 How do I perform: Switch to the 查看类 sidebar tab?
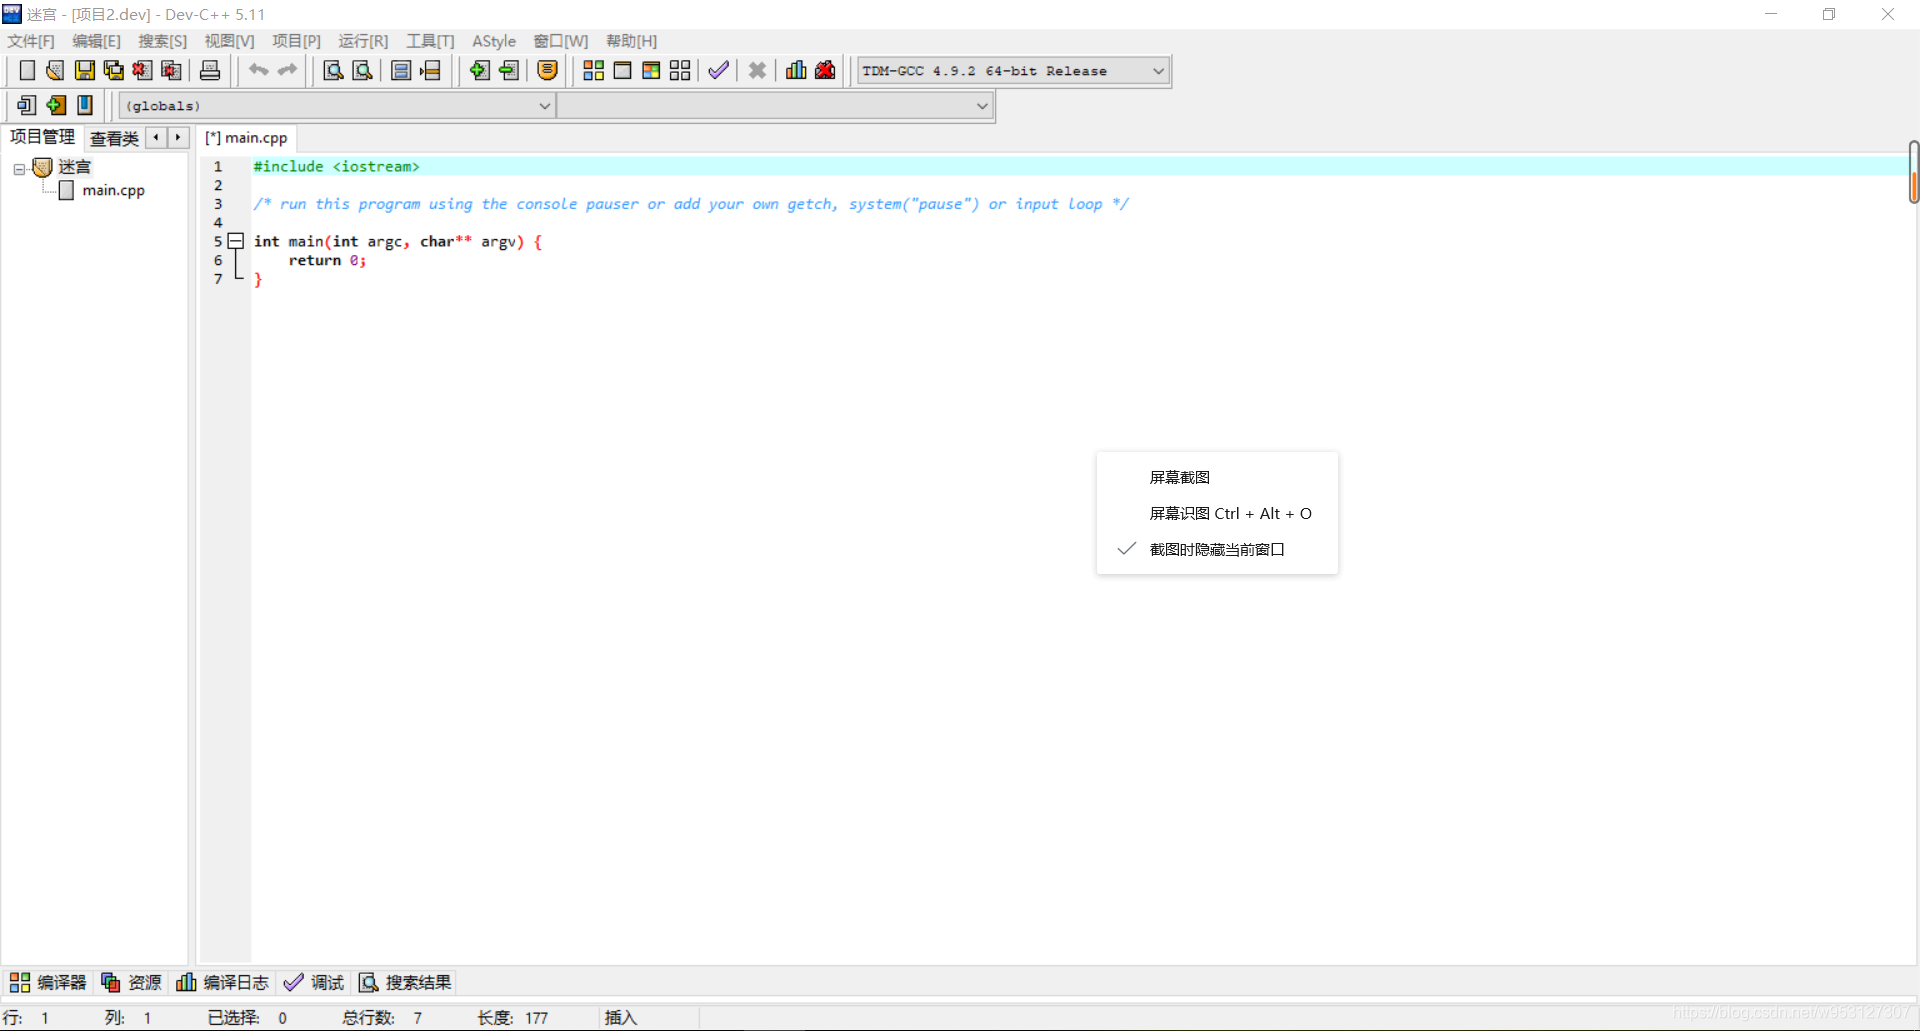click(x=114, y=138)
